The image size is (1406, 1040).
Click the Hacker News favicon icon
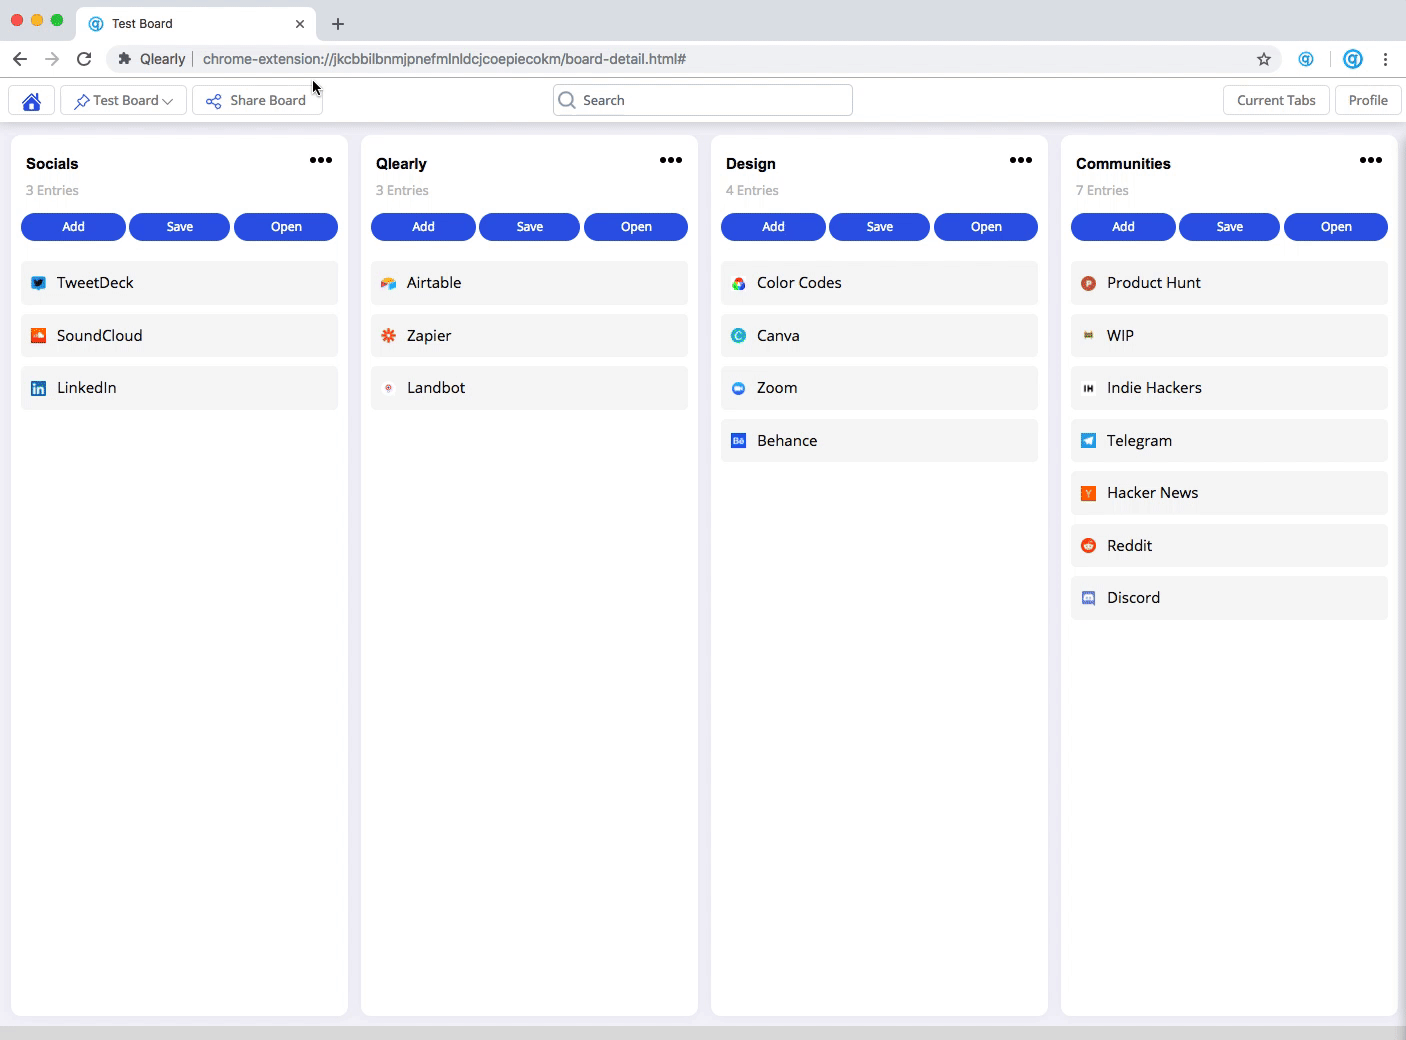[1088, 493]
